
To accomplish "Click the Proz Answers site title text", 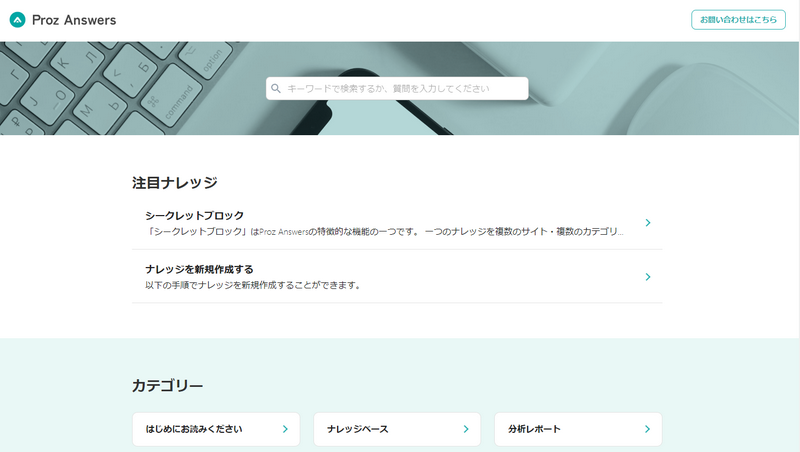I will [x=74, y=20].
